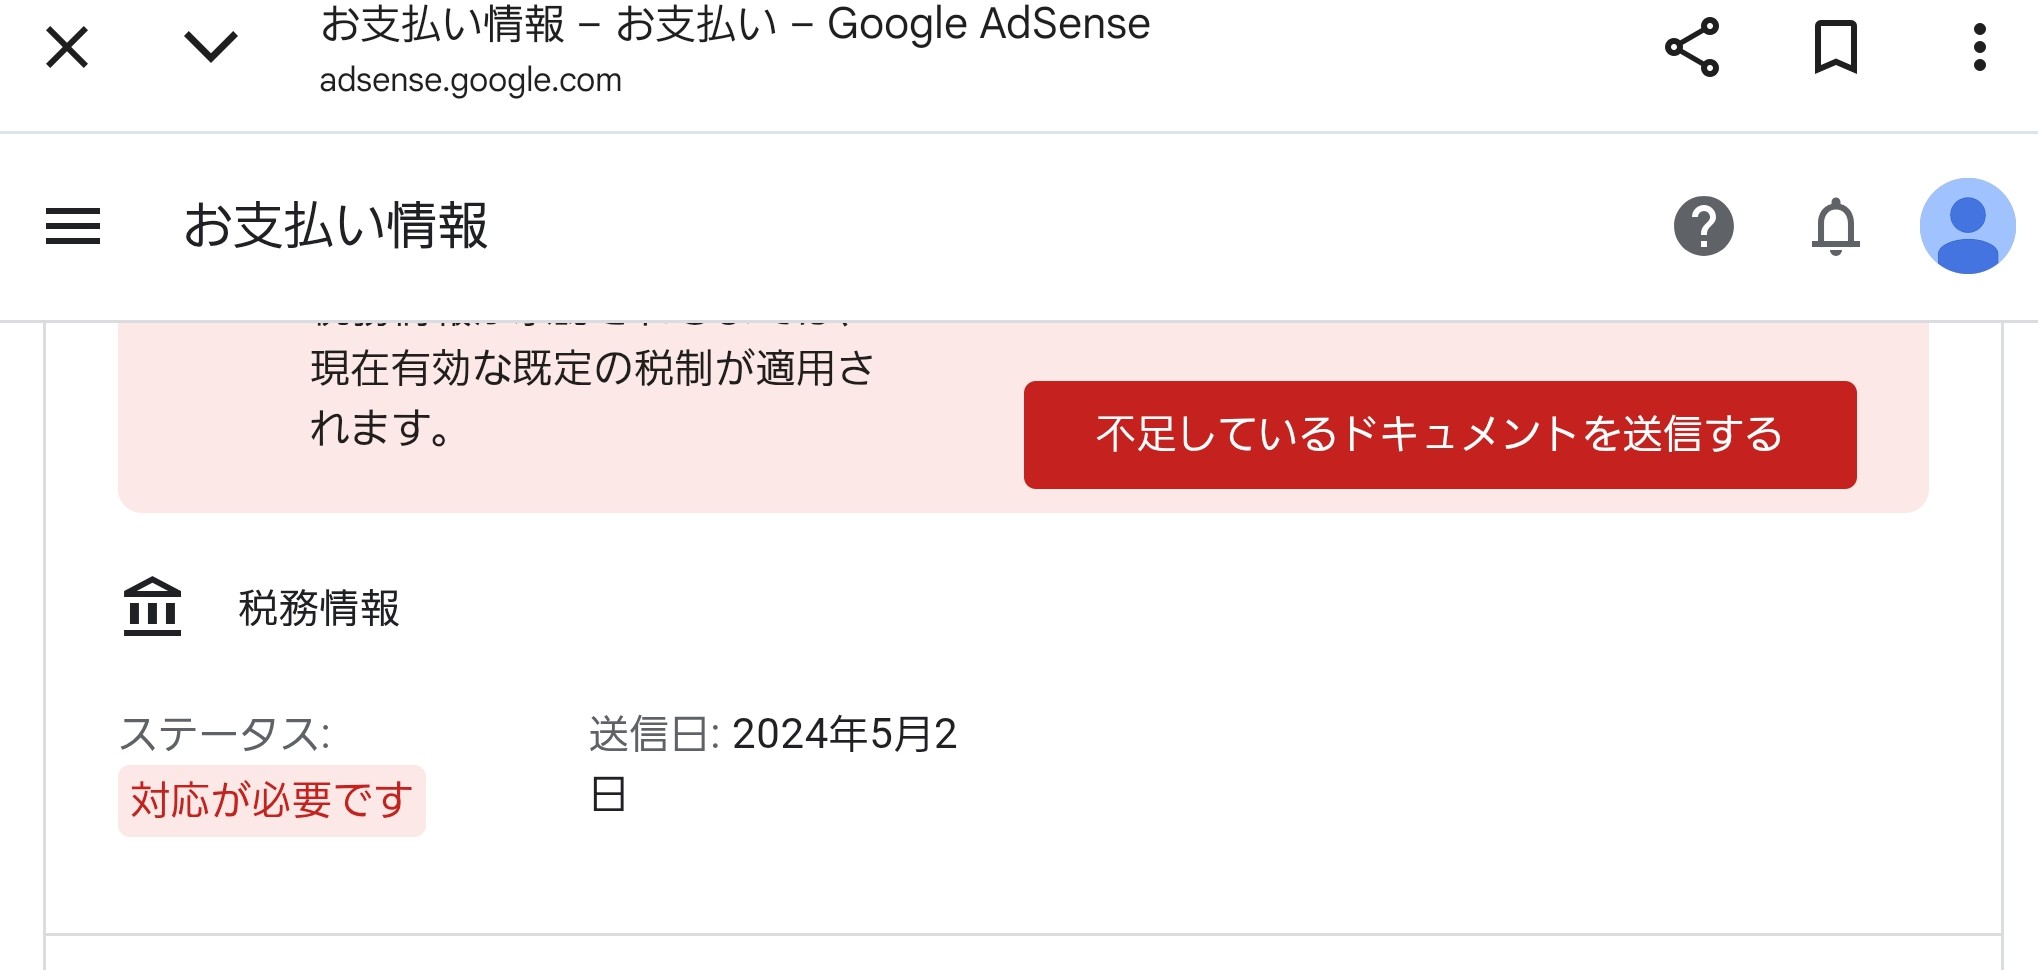
Task: Show notifications via the bell icon
Action: 1835,226
